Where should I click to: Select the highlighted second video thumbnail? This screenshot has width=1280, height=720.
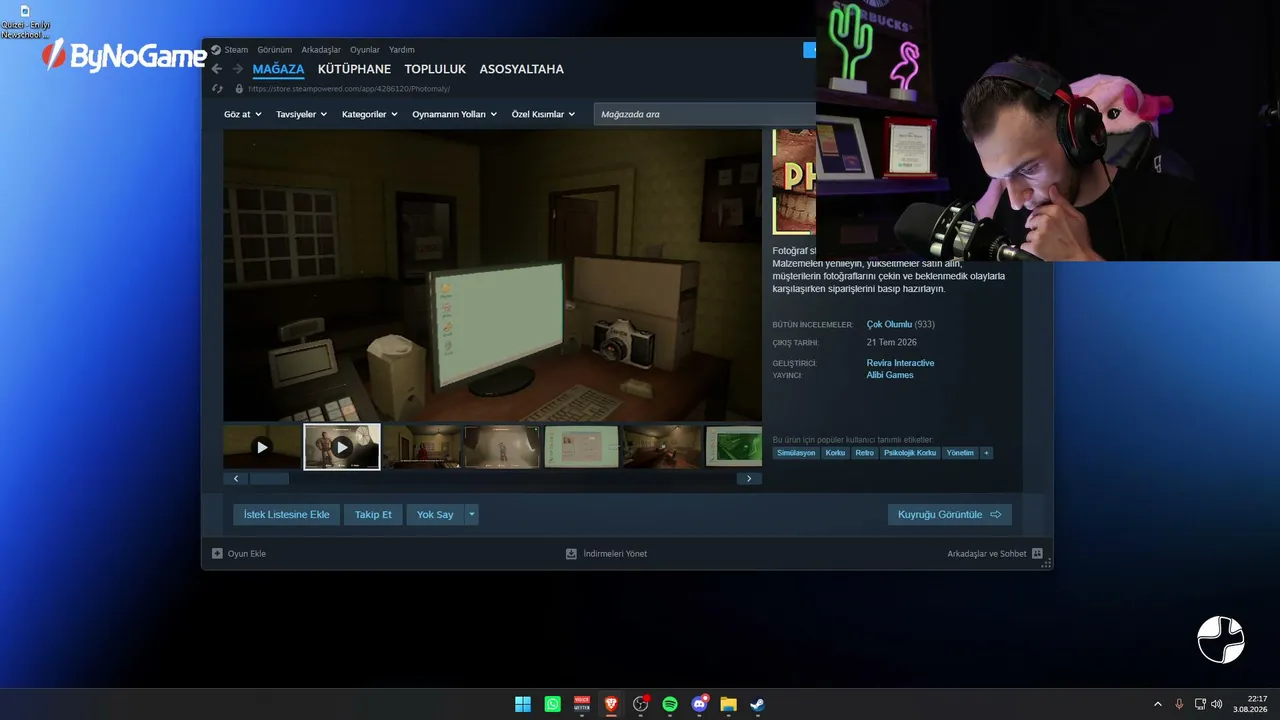click(342, 447)
